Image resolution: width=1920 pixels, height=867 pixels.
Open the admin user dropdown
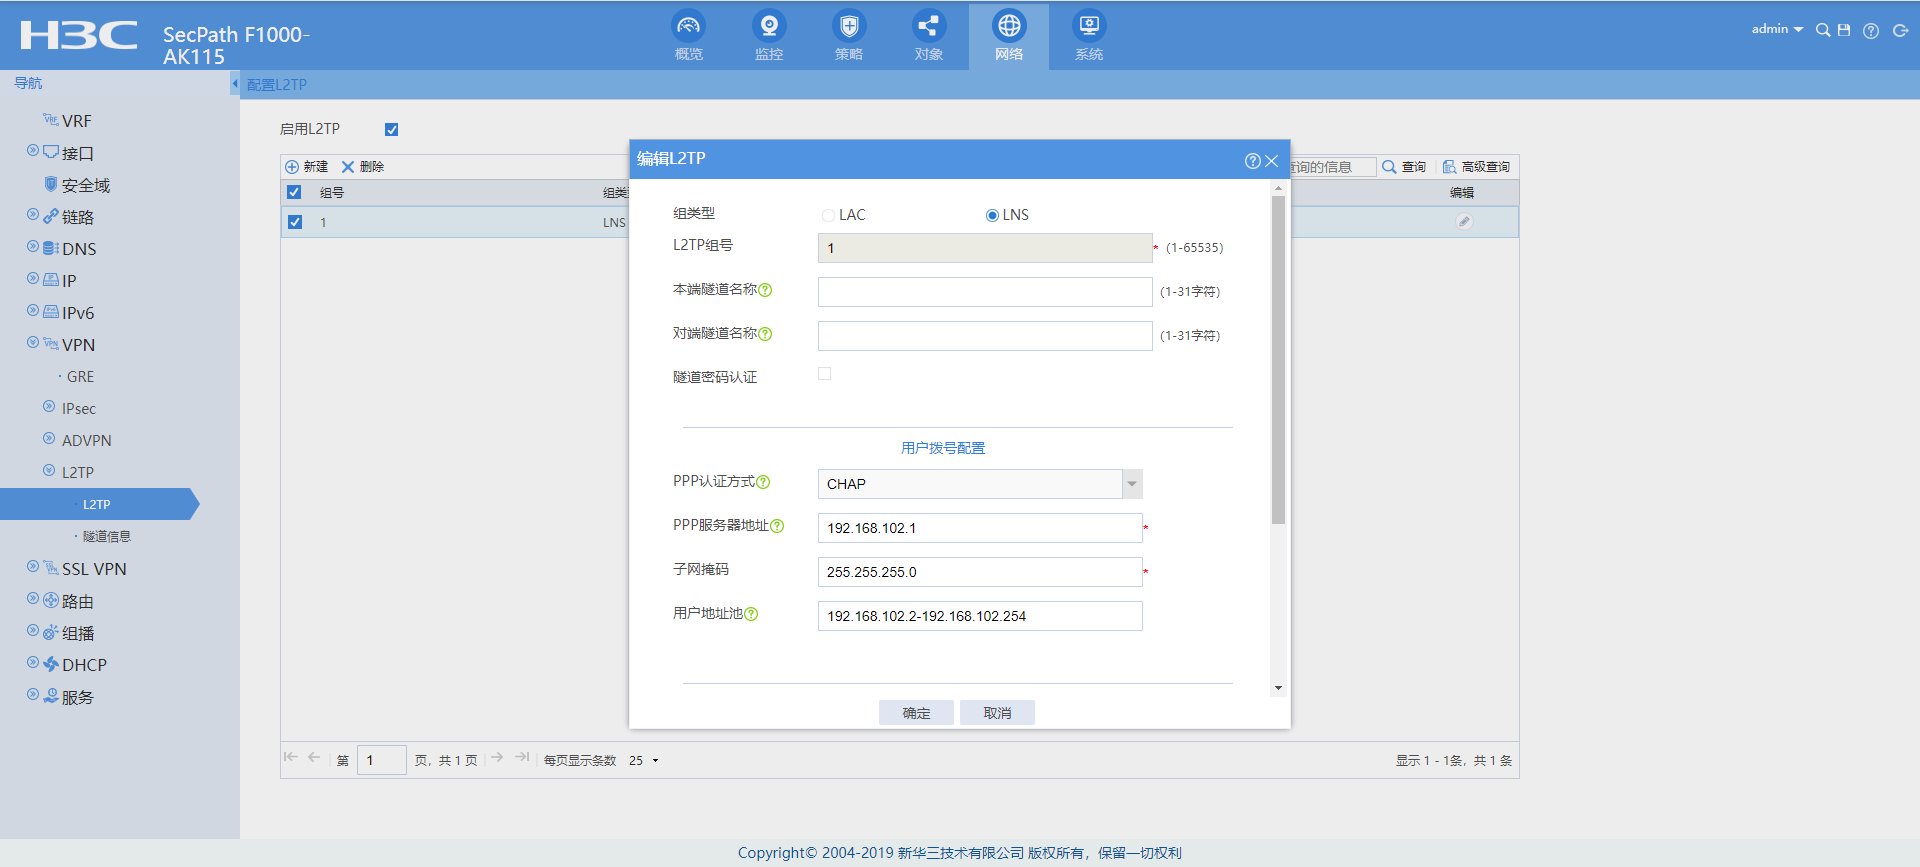1777,29
